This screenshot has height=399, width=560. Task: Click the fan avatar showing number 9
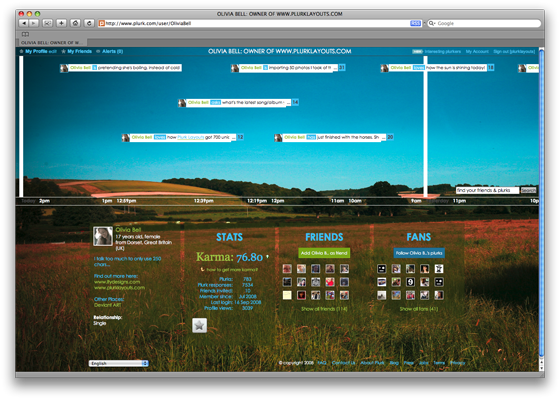[410, 282]
